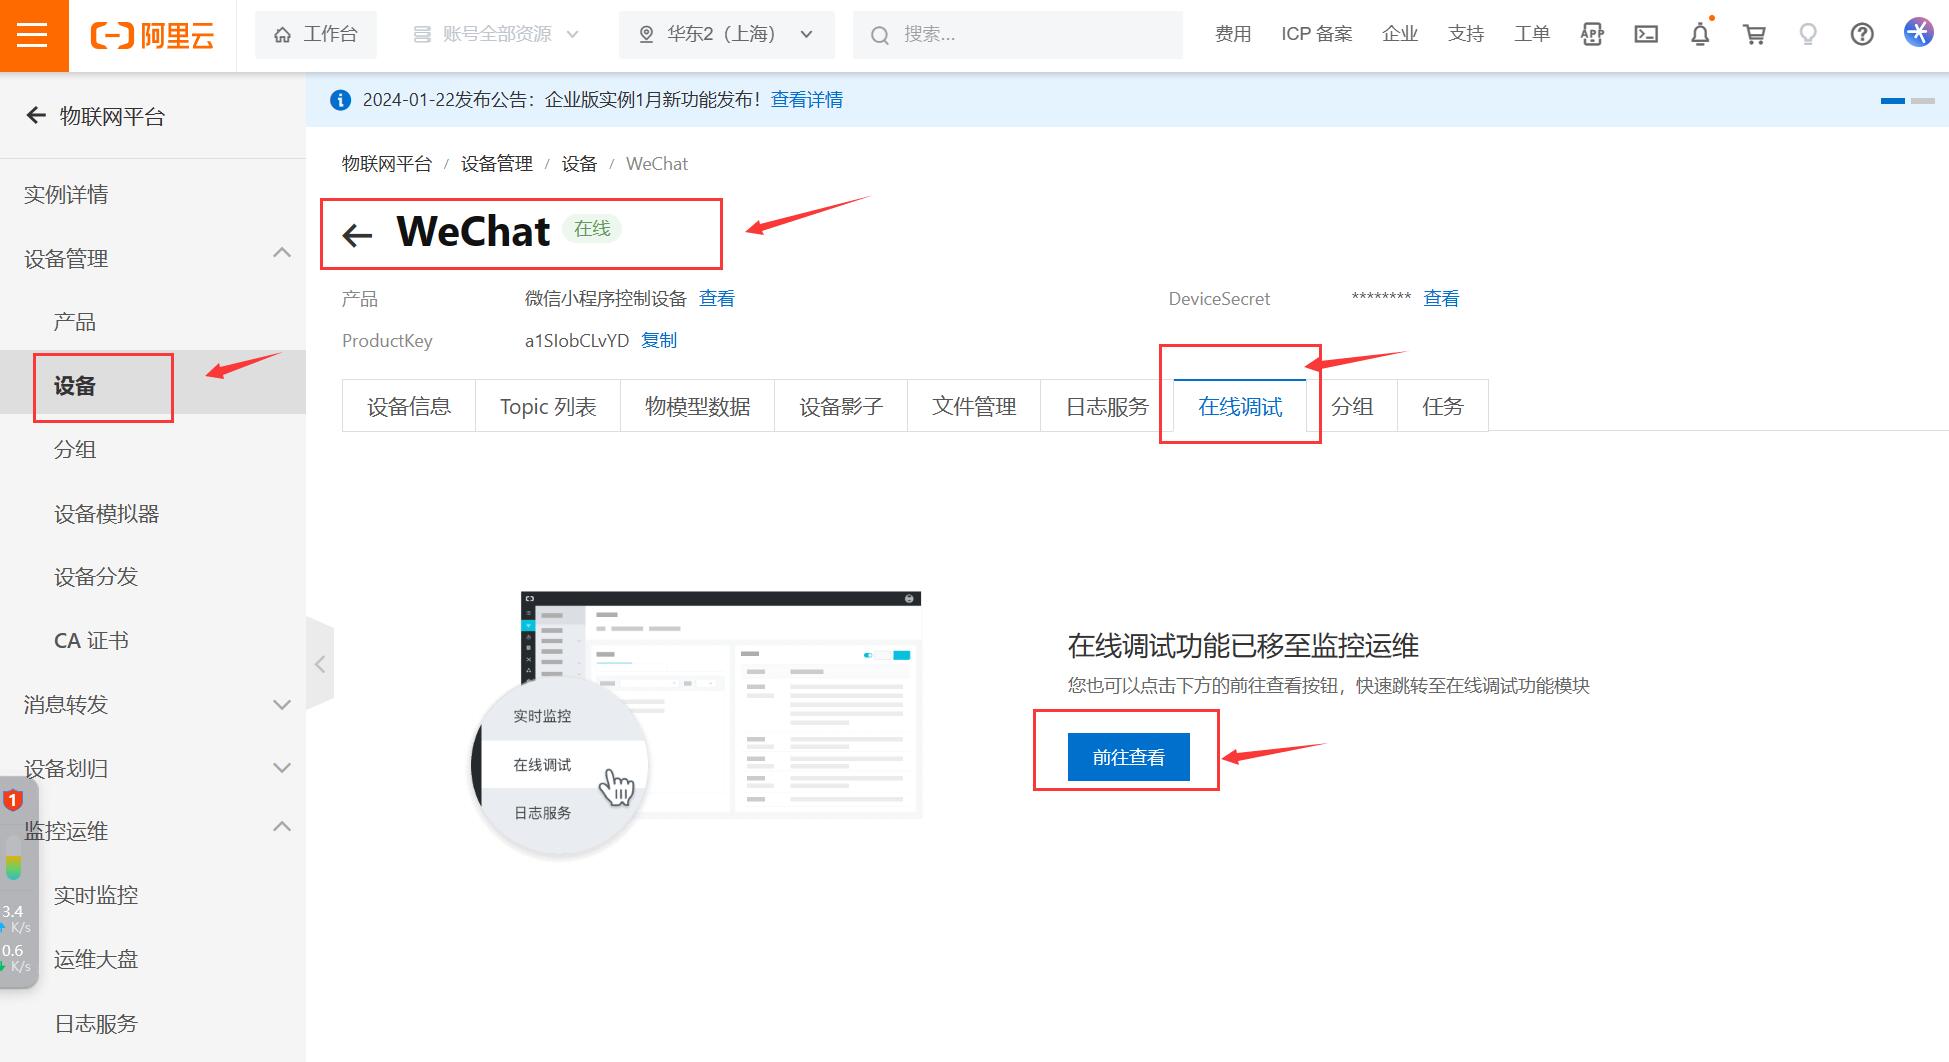
Task: Open 查看详情 announcement link
Action: point(807,100)
